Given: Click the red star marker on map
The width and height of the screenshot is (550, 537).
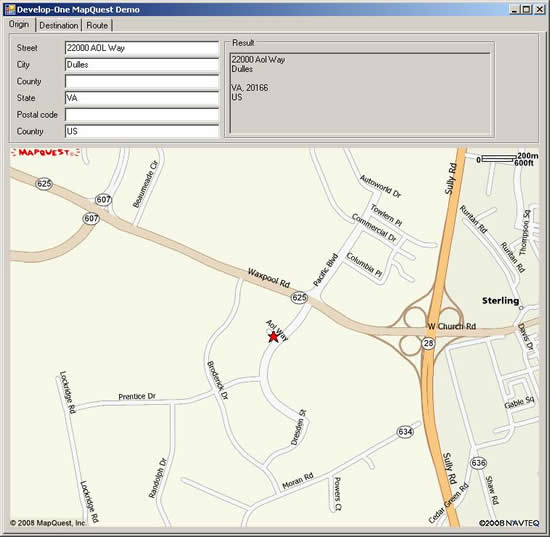Looking at the screenshot, I should point(273,337).
